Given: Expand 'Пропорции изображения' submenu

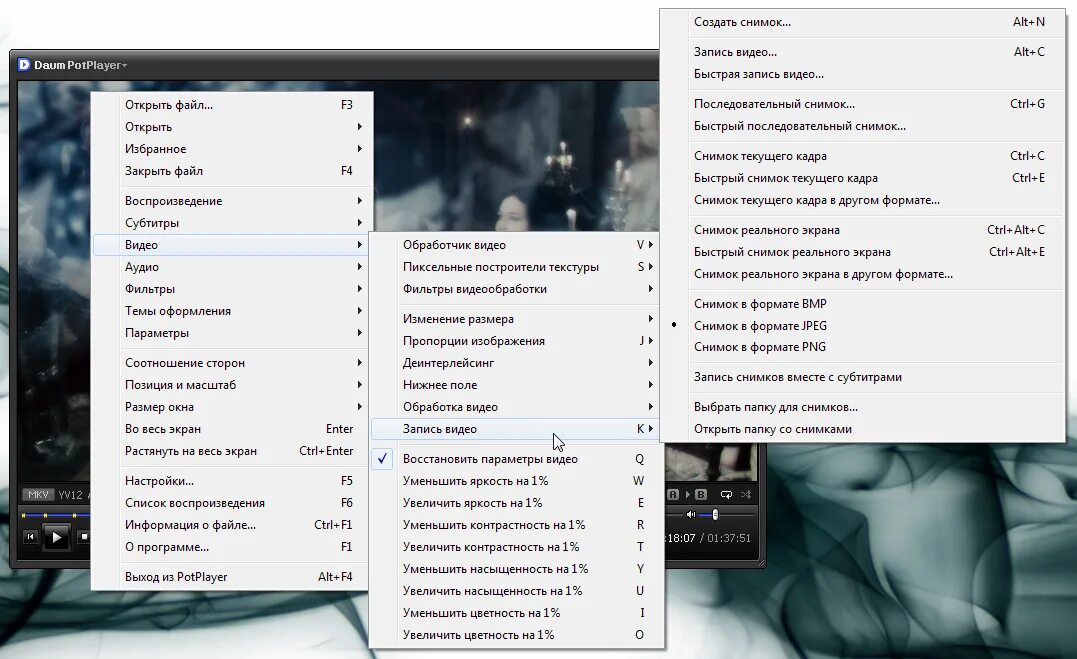Looking at the screenshot, I should (514, 341).
